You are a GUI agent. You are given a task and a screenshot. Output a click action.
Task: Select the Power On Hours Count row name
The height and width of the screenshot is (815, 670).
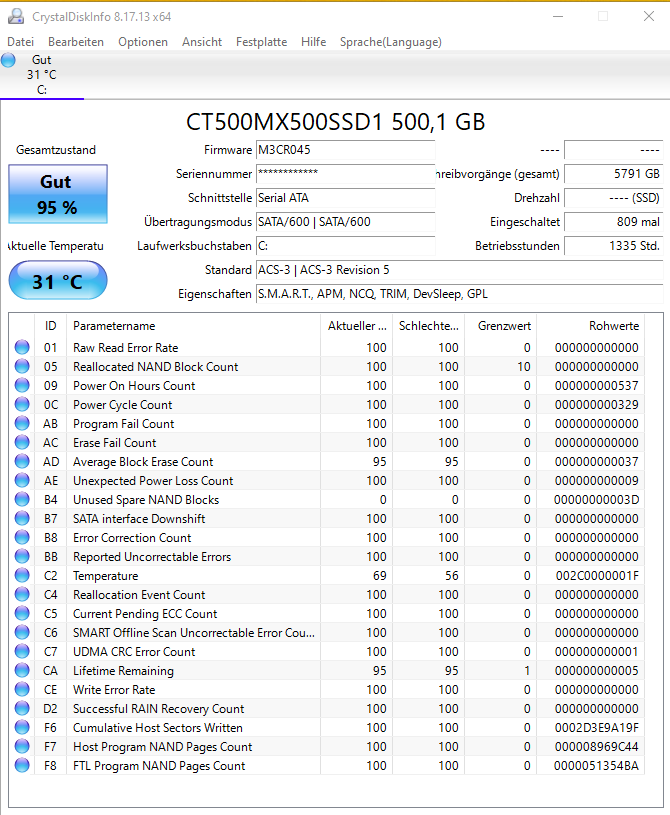(134, 386)
